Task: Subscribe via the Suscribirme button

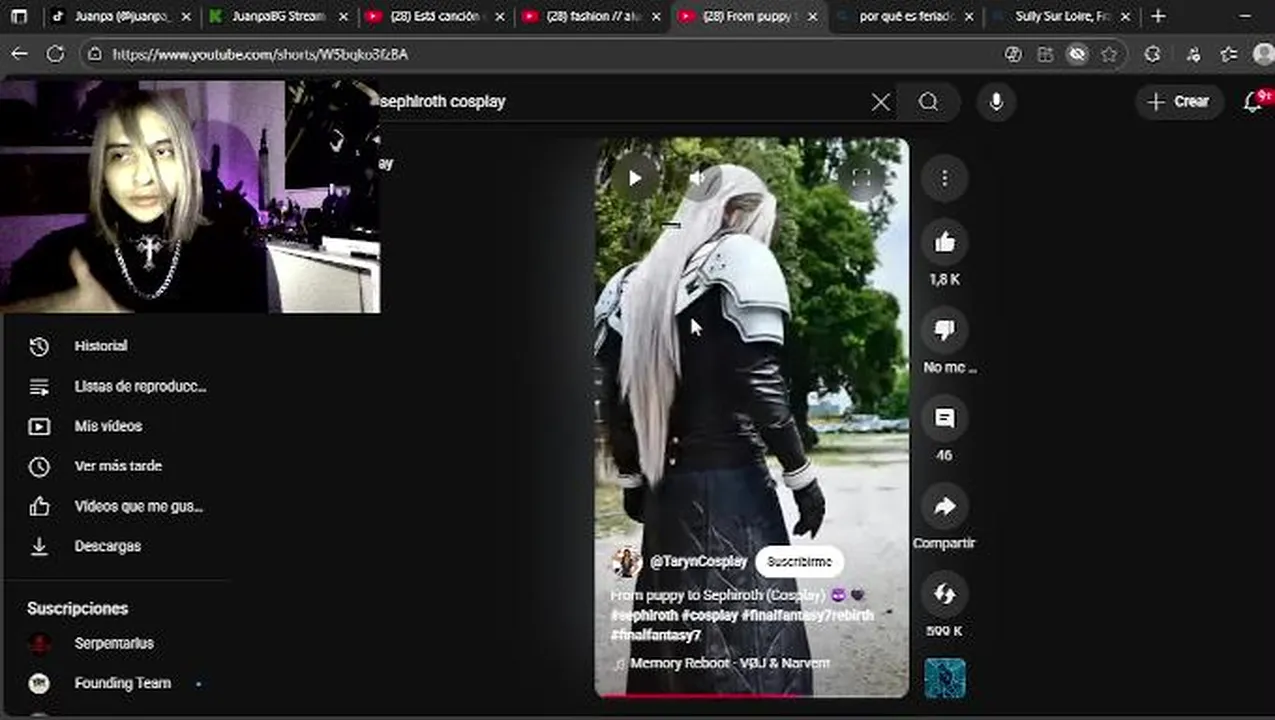Action: point(799,562)
